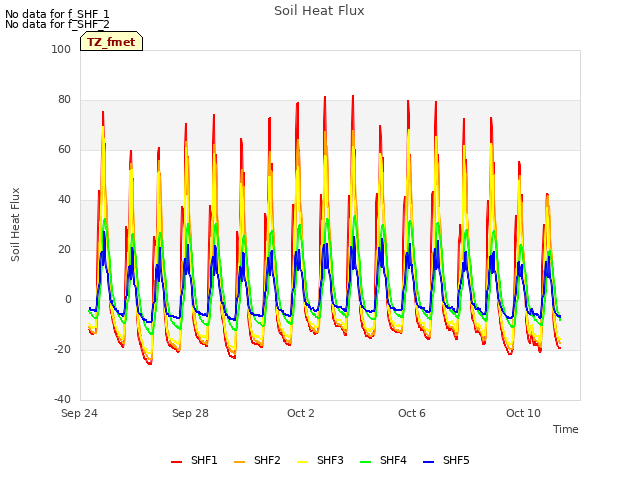Click the Oct 10 x-axis tick label

click(523, 413)
